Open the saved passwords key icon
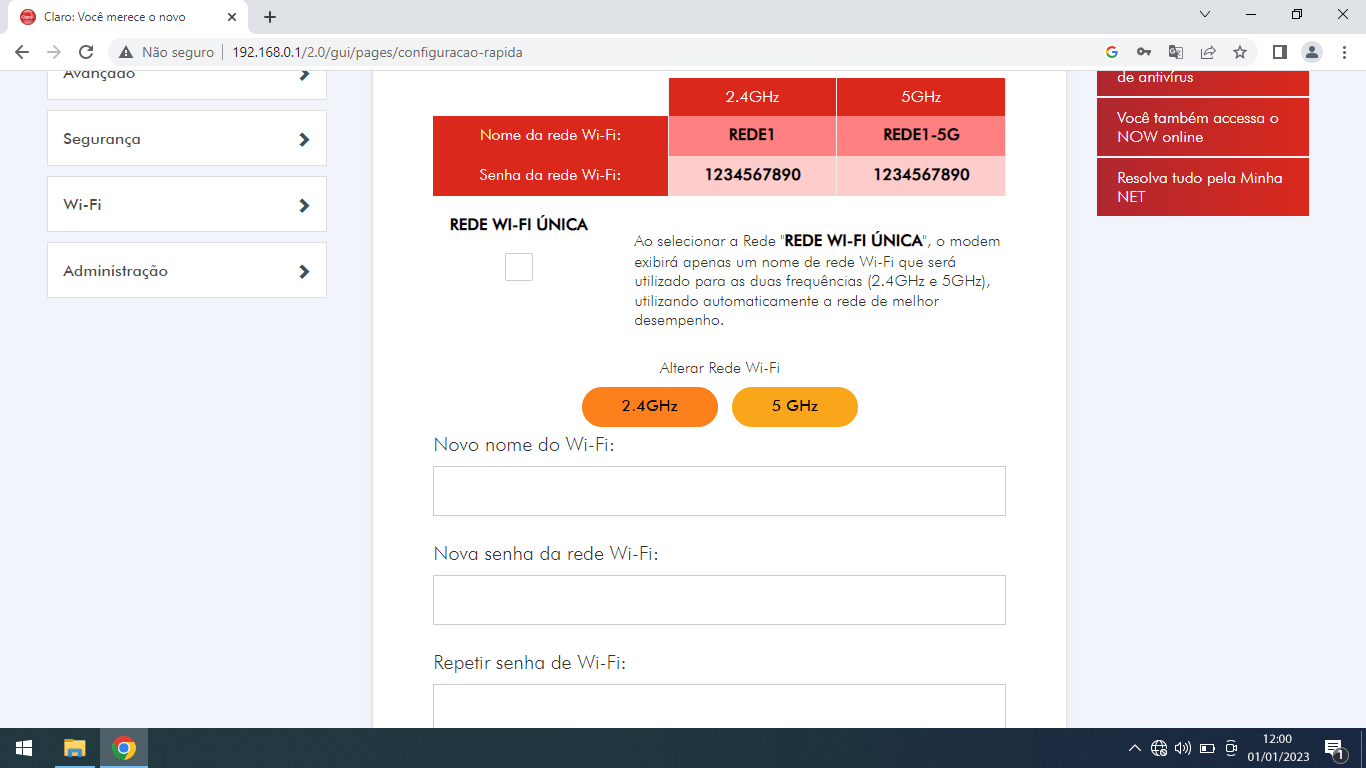Screen dimensions: 1366x768 (1144, 52)
